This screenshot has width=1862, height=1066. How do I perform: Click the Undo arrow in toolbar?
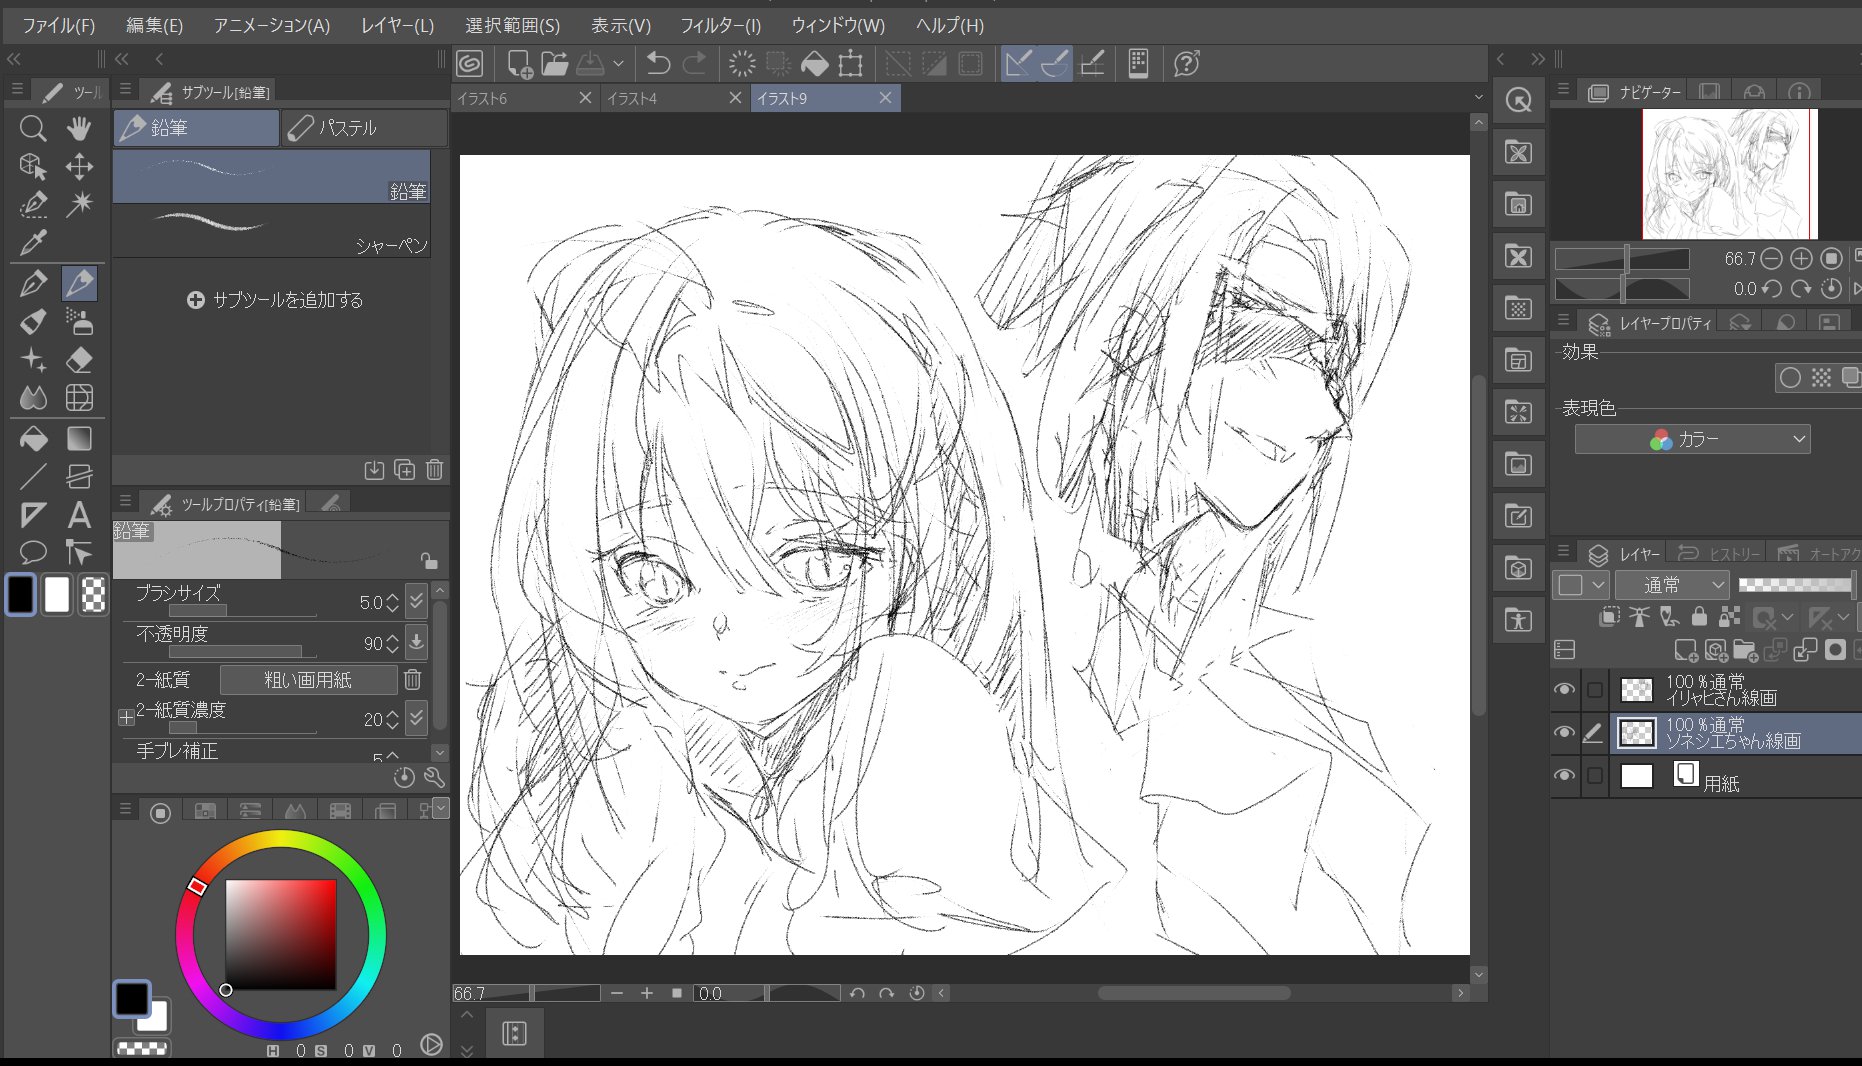tap(658, 64)
